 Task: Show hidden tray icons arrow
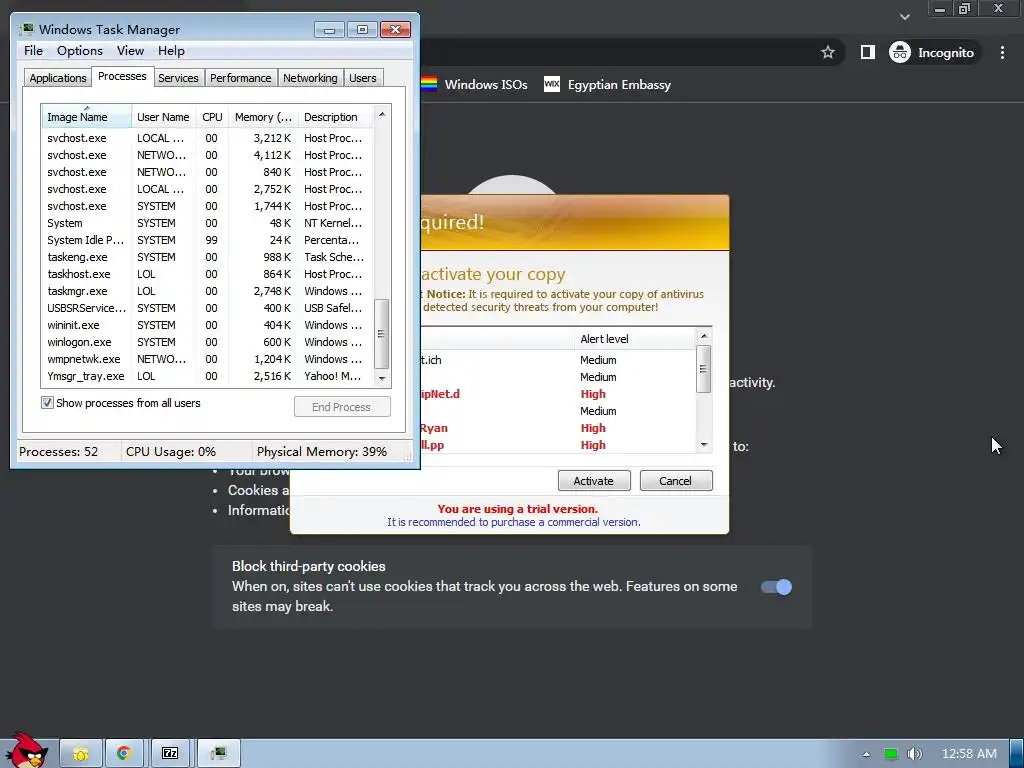coord(866,754)
